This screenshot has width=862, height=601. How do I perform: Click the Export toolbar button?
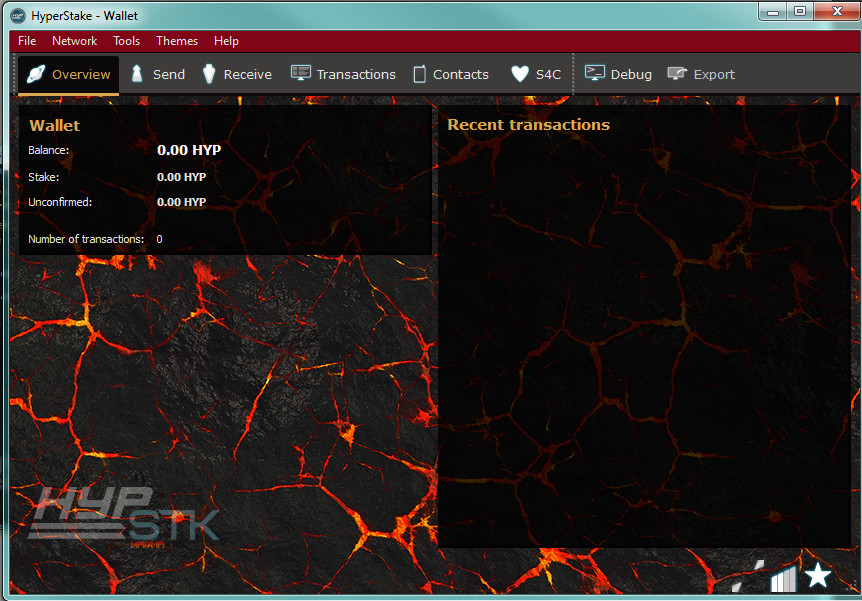coord(701,75)
